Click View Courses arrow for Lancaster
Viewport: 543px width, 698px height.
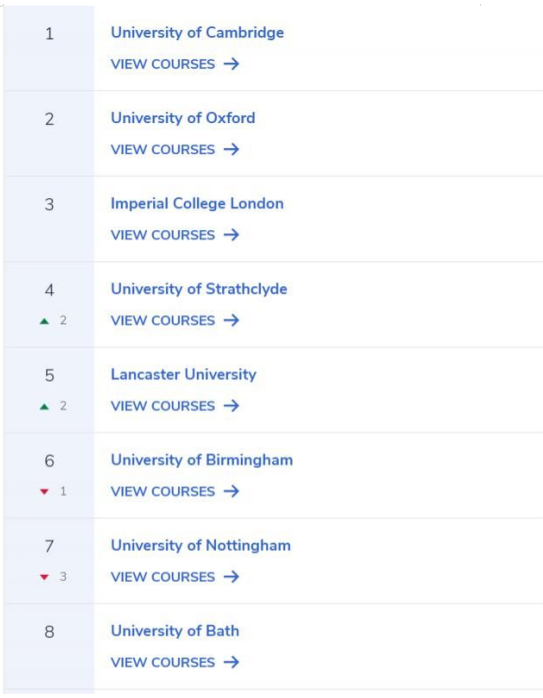pyautogui.click(x=231, y=406)
